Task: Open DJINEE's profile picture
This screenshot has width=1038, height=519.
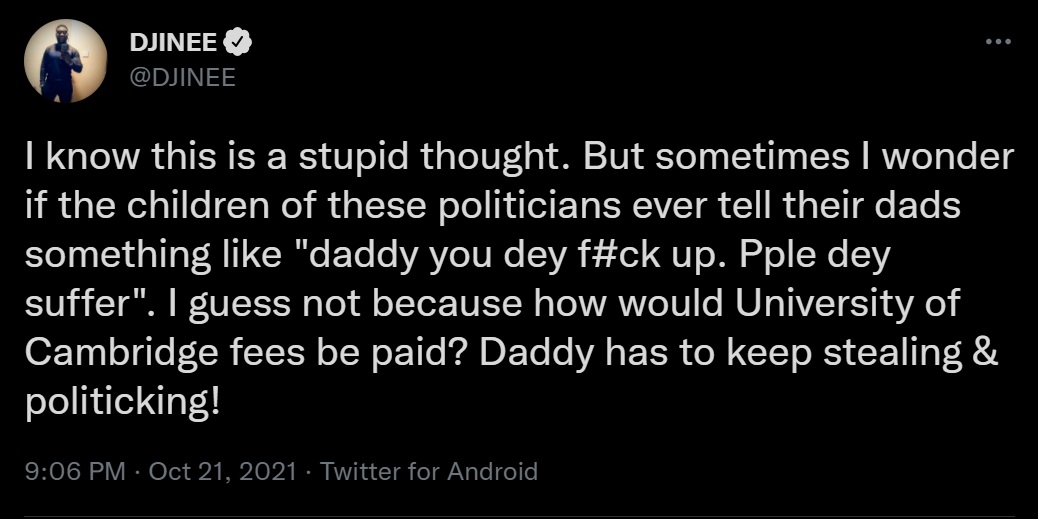Action: tap(66, 61)
